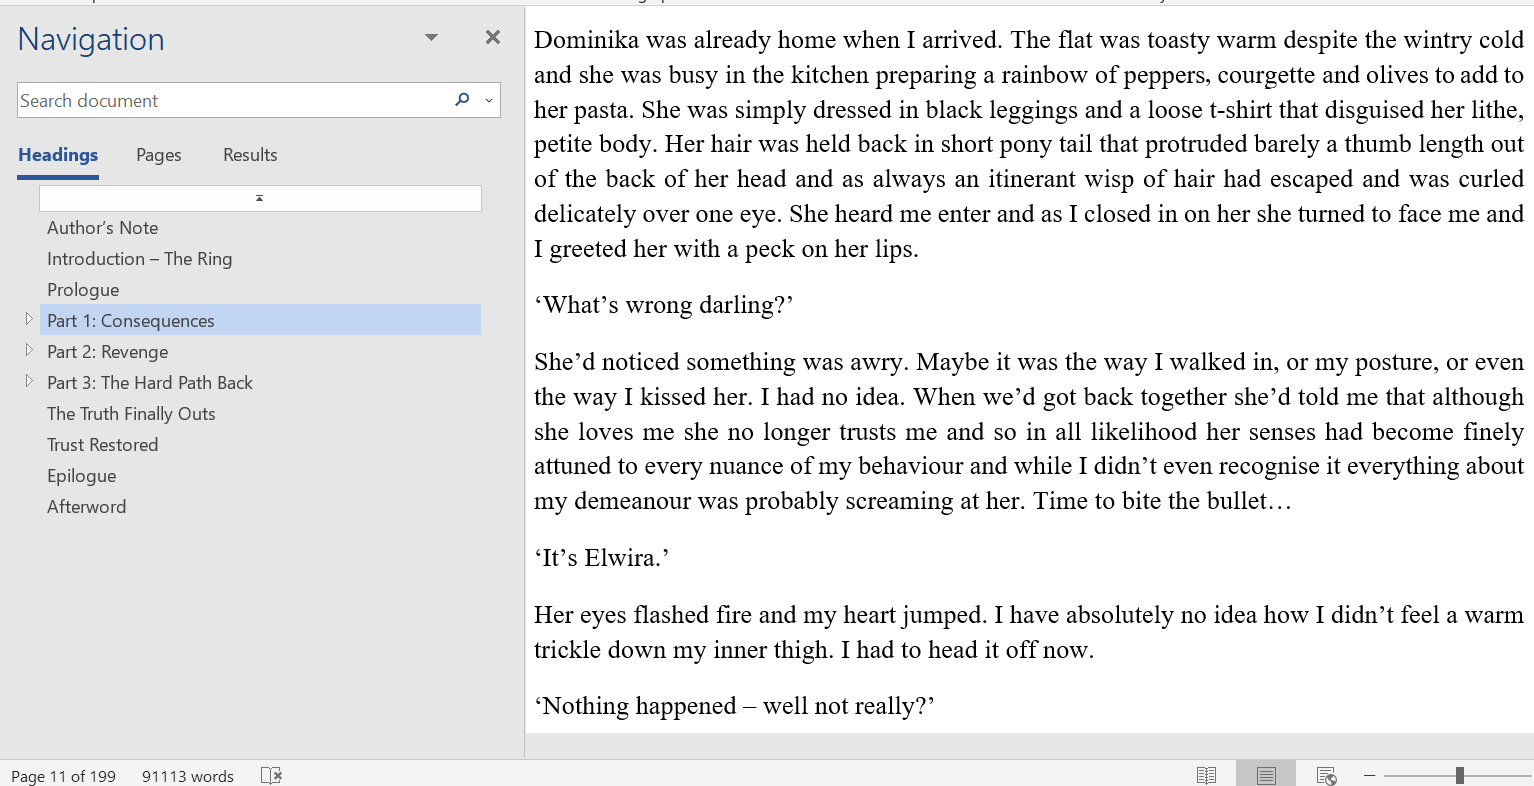Viewport: 1534px width, 786px height.
Task: Click the jump to beginning bar
Action: click(x=260, y=198)
